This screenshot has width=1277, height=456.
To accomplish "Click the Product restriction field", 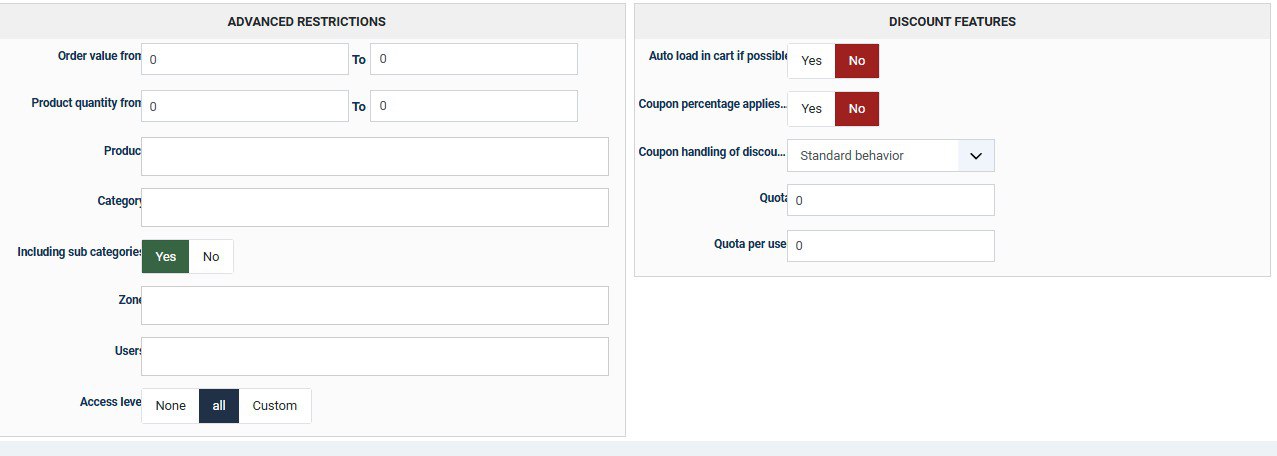I will 375,156.
